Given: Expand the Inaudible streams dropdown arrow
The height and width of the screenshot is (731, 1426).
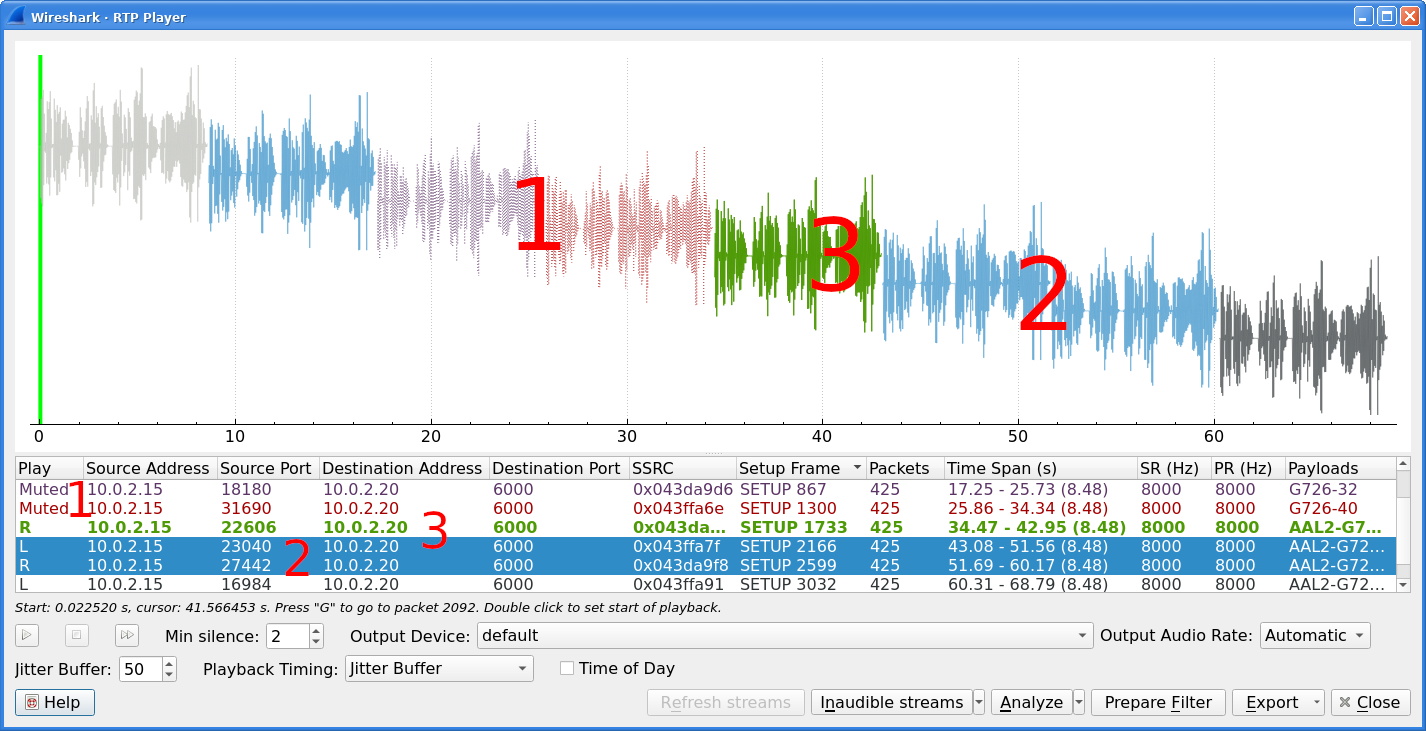Looking at the screenshot, I should pos(978,702).
